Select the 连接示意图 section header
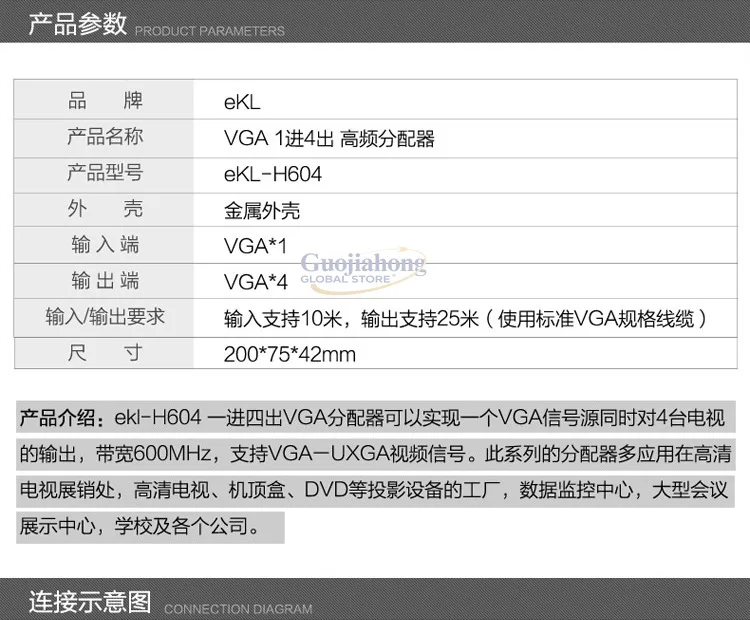 (90, 601)
